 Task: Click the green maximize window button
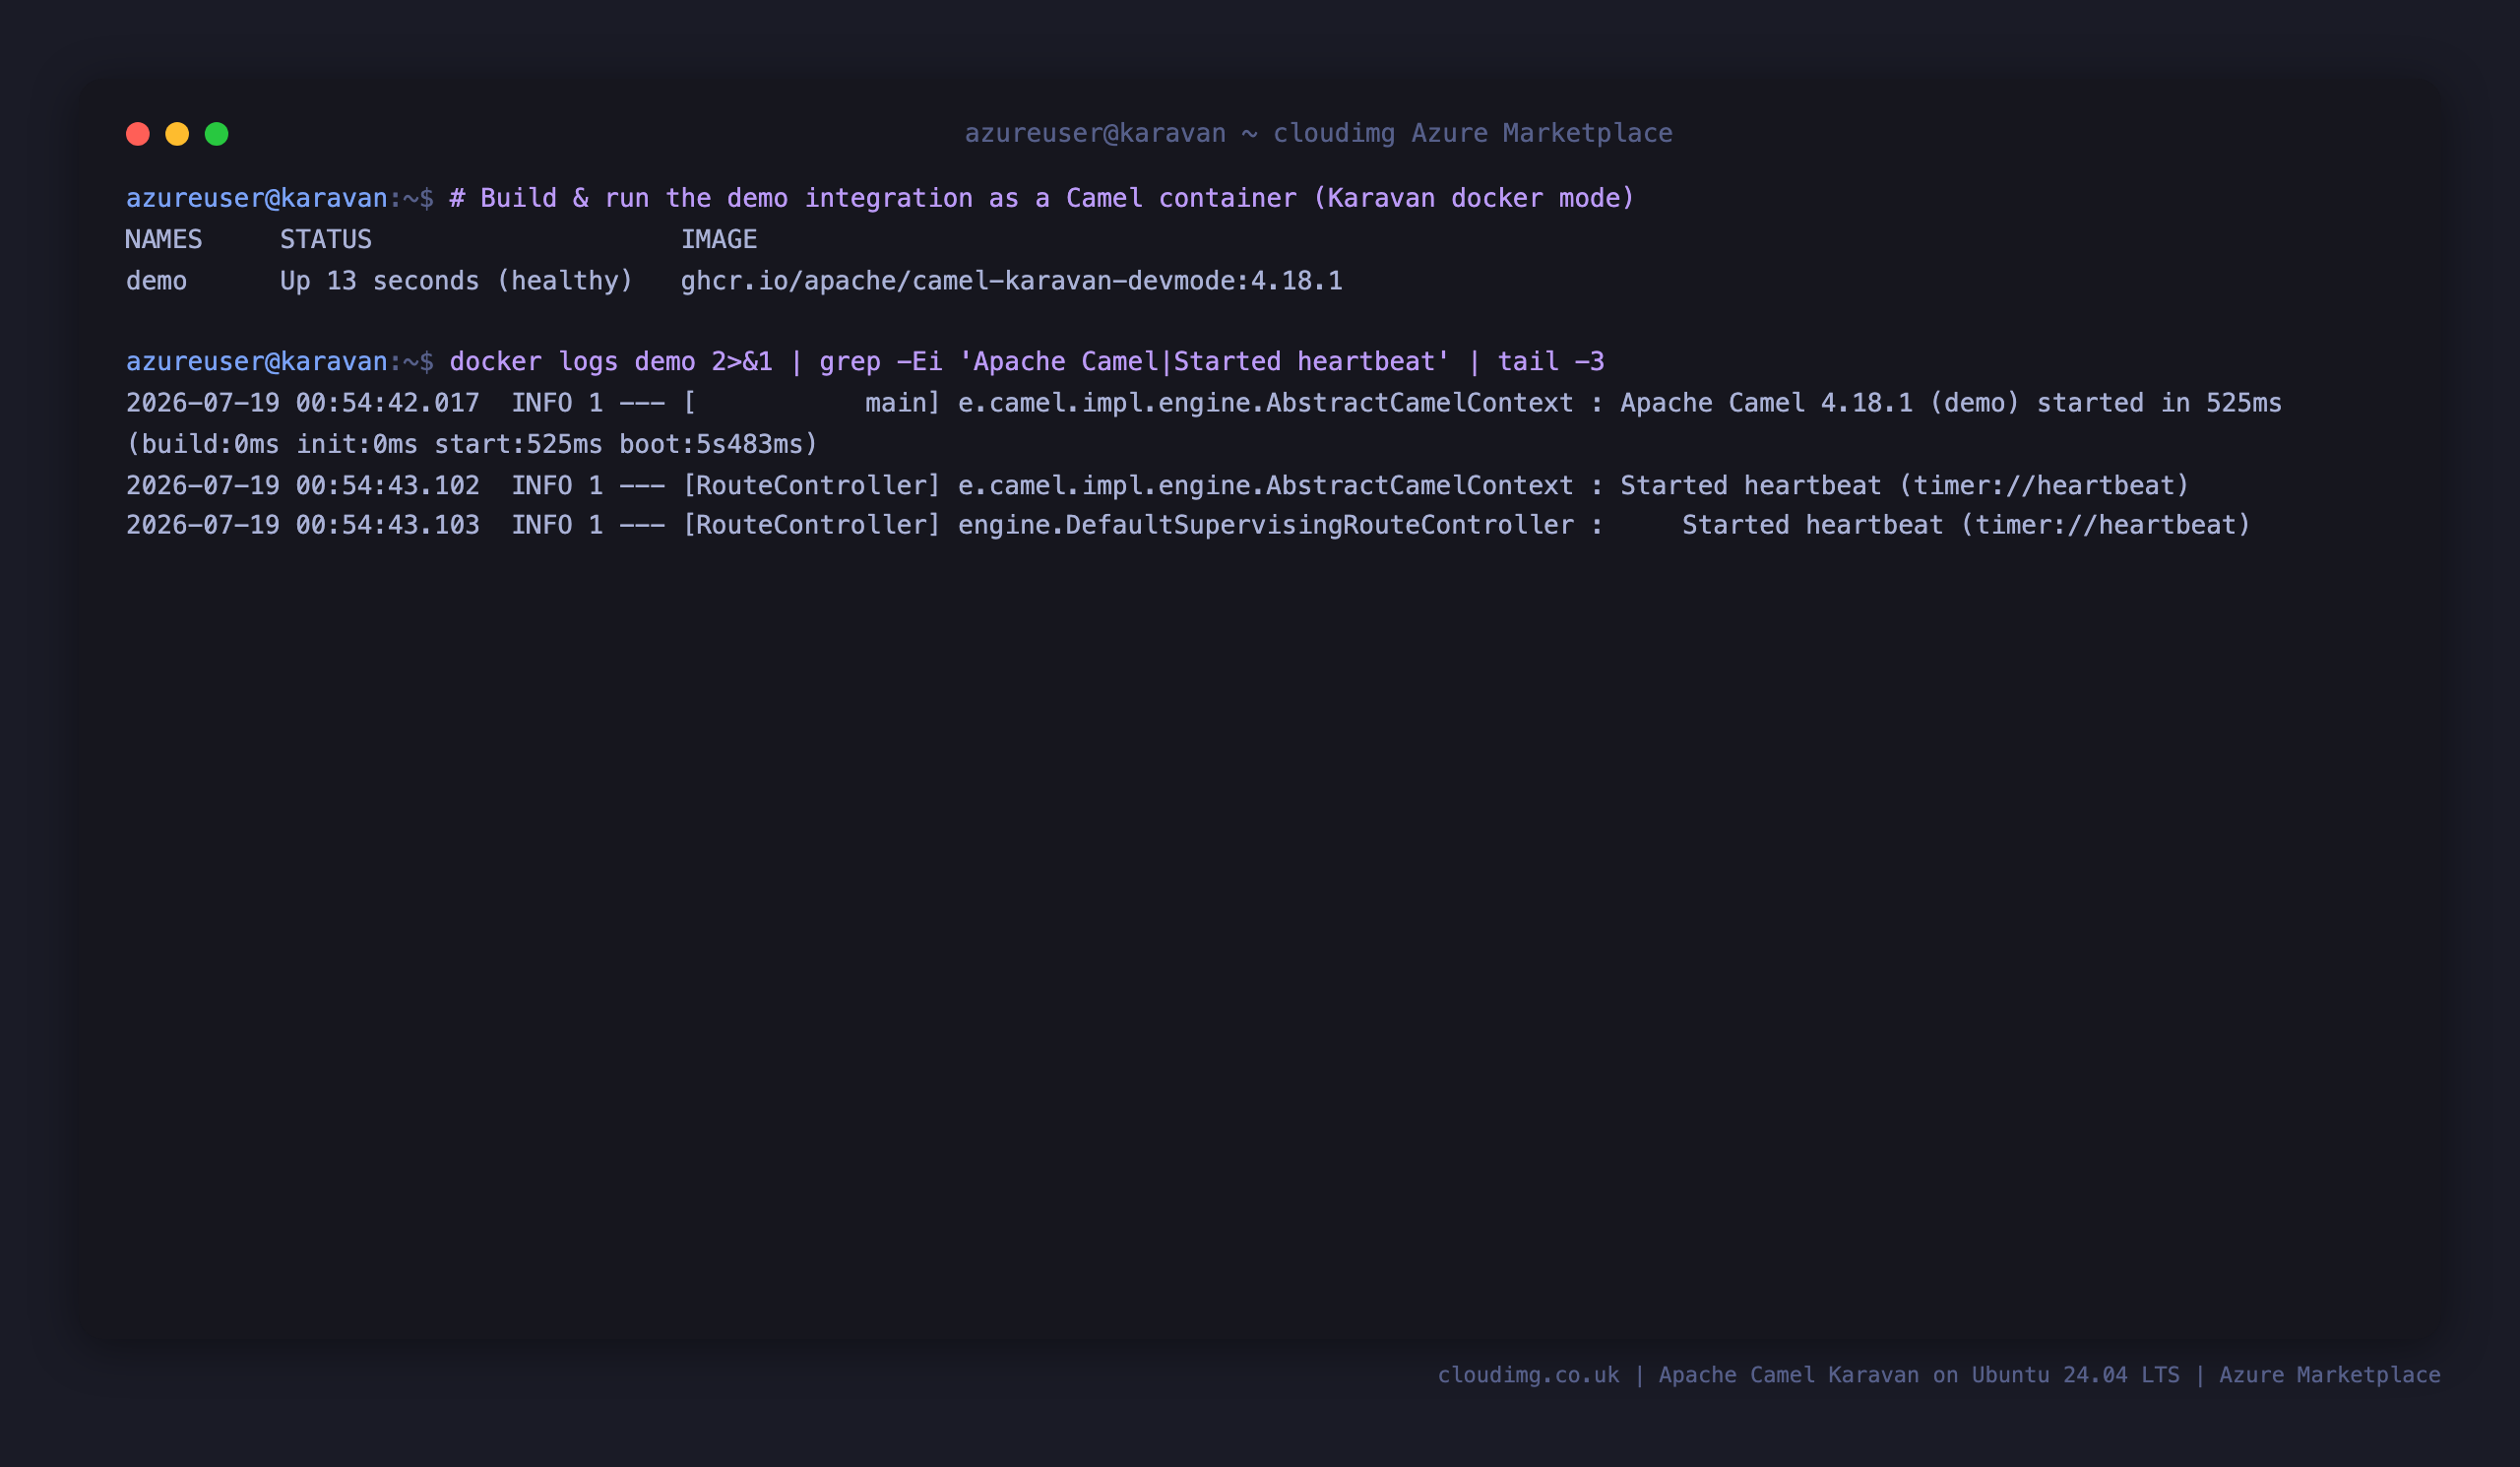point(217,134)
